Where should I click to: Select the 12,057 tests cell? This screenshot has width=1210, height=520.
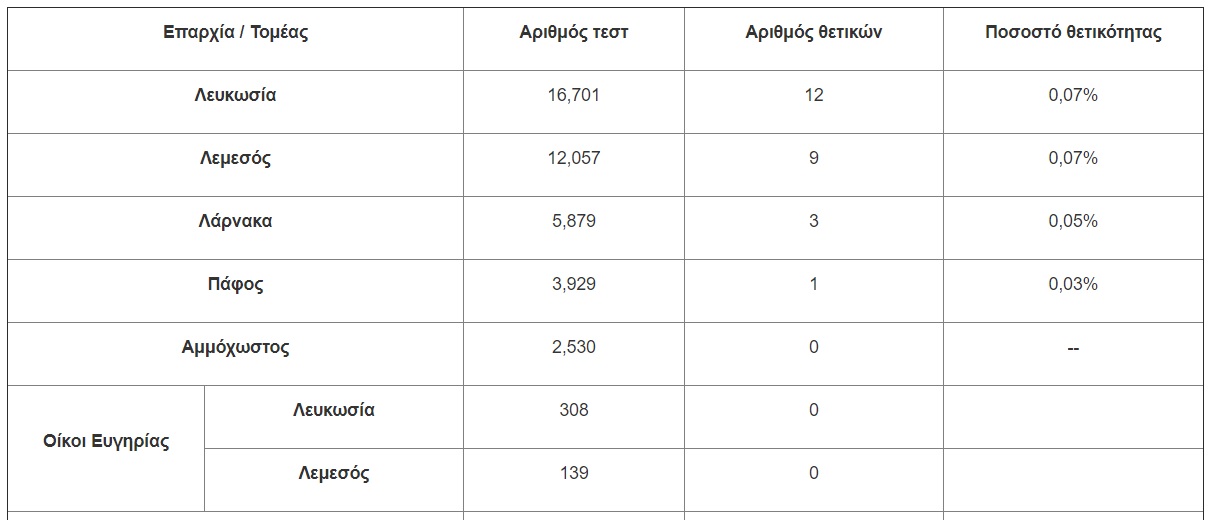click(574, 158)
